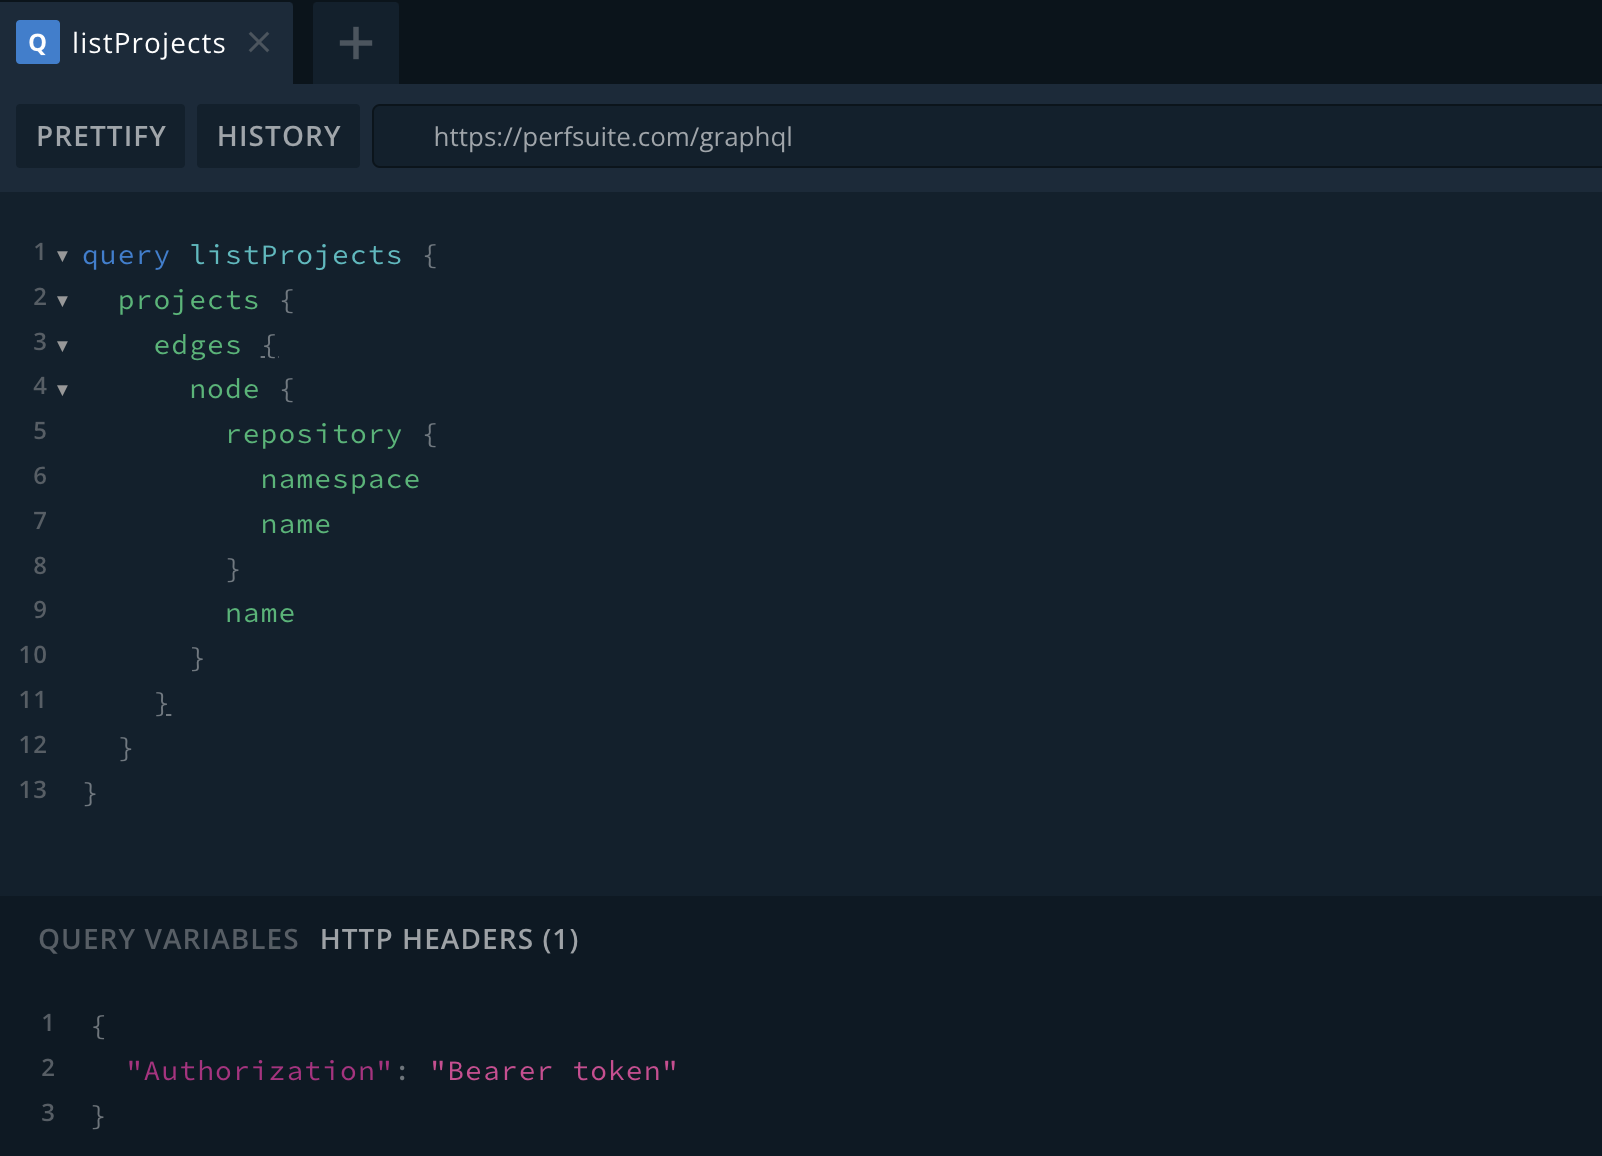Collapse the projects block fold arrow
Viewport: 1602px width, 1156px height.
pyautogui.click(x=62, y=301)
